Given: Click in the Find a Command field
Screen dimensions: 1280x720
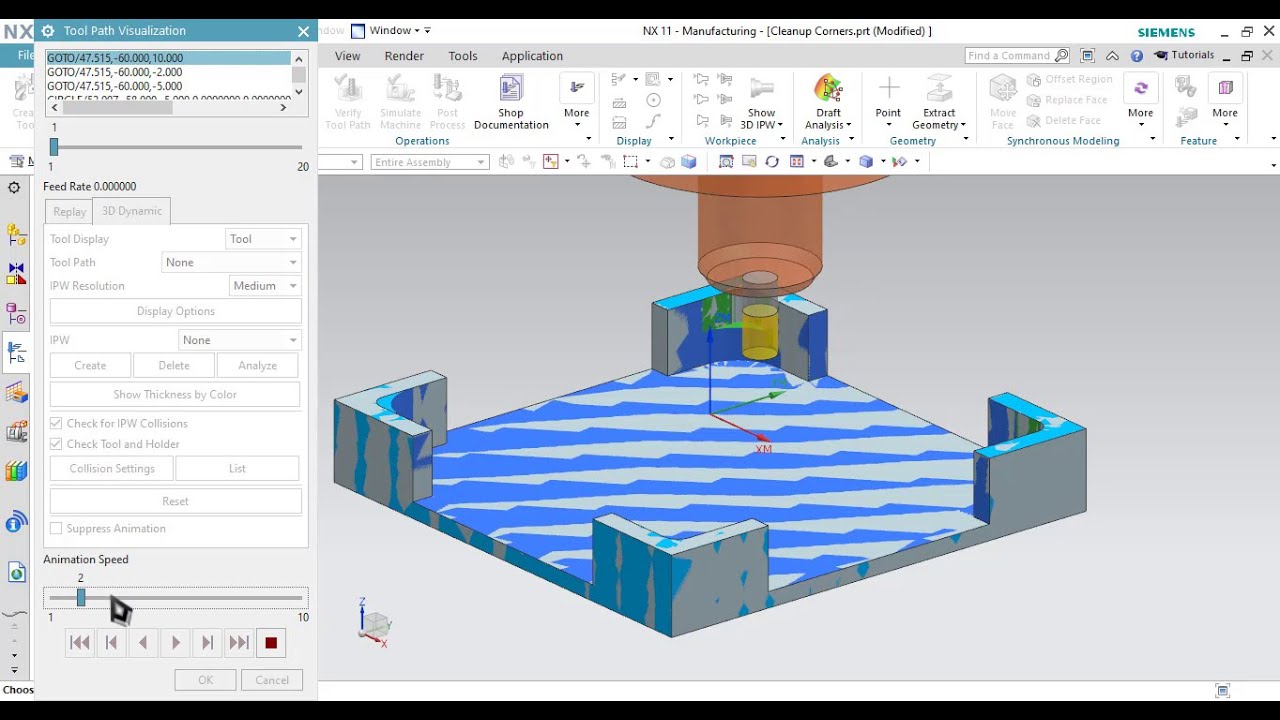Looking at the screenshot, I should tap(1010, 56).
